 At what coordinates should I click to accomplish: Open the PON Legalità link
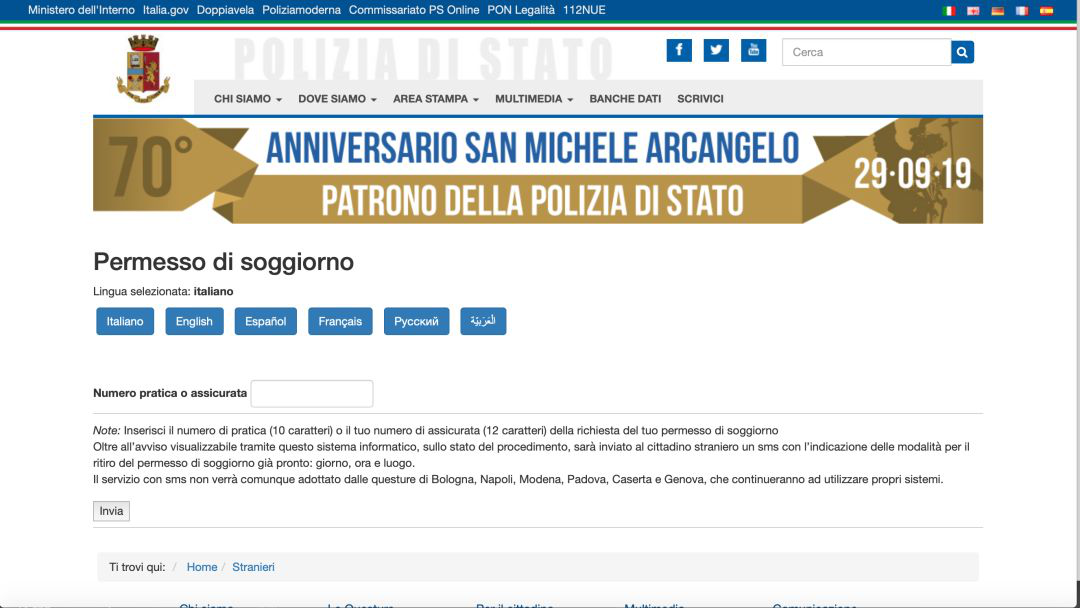521,10
